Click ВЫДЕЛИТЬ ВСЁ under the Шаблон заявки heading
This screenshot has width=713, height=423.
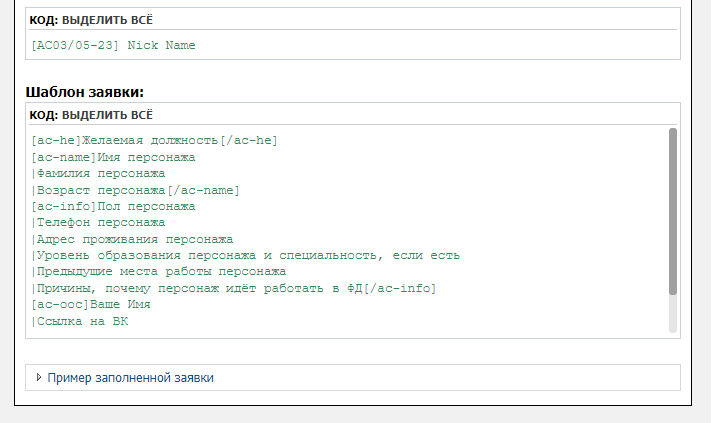pyautogui.click(x=107, y=115)
